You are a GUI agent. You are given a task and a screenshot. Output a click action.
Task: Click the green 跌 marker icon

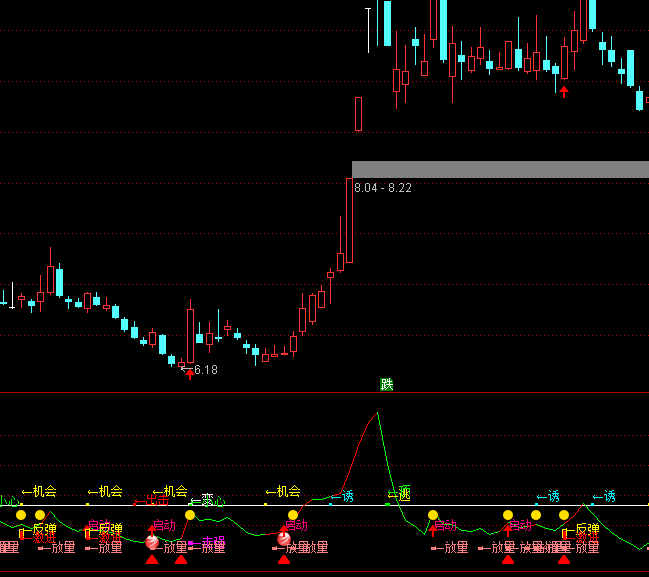[387, 384]
